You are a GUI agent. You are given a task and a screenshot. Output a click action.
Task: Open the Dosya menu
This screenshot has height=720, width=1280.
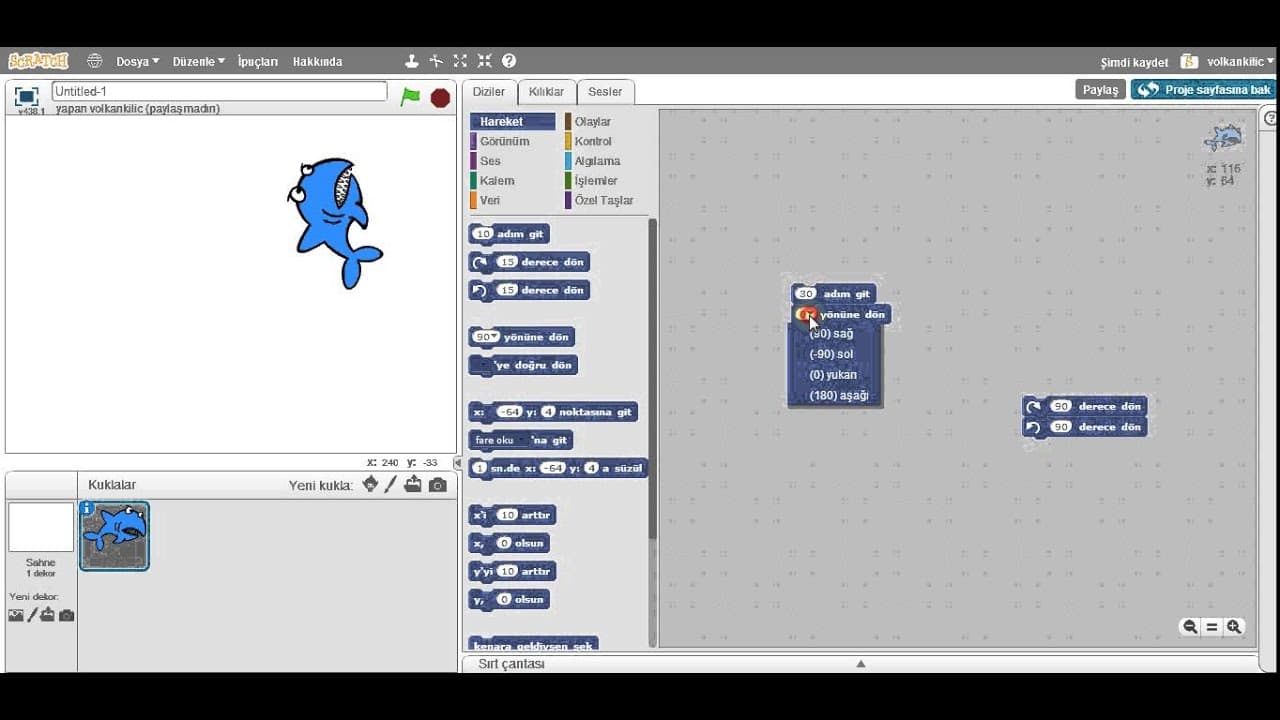click(137, 61)
